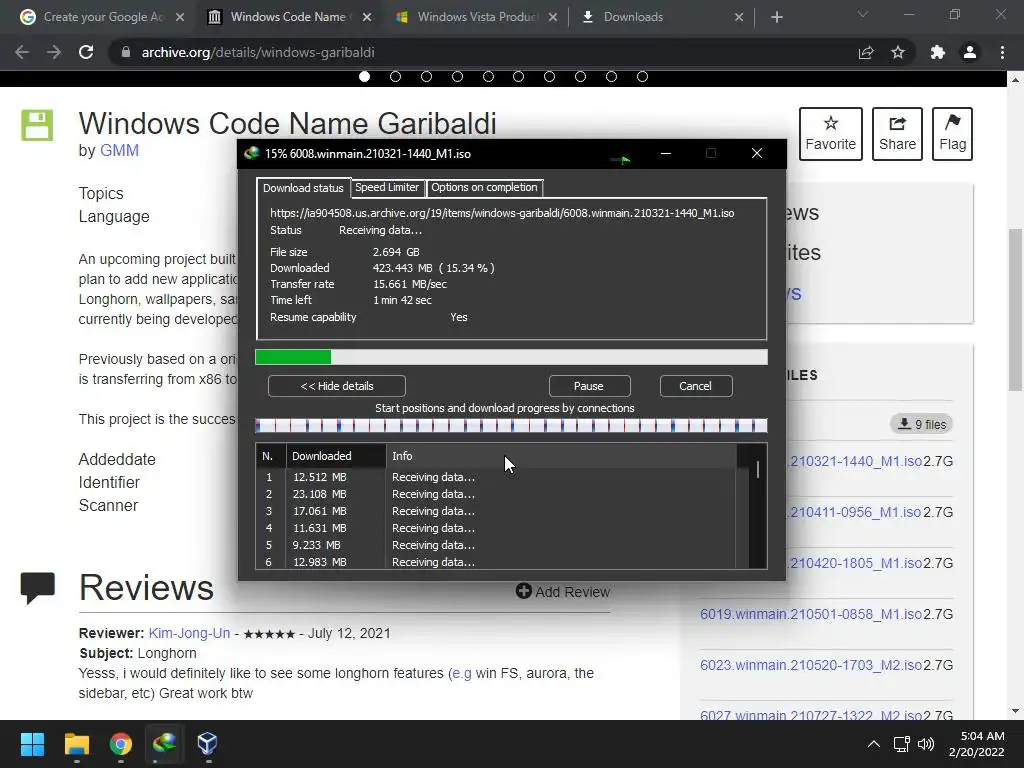Open File Explorer from the taskbar
Screen dimensions: 1024x768
point(77,744)
